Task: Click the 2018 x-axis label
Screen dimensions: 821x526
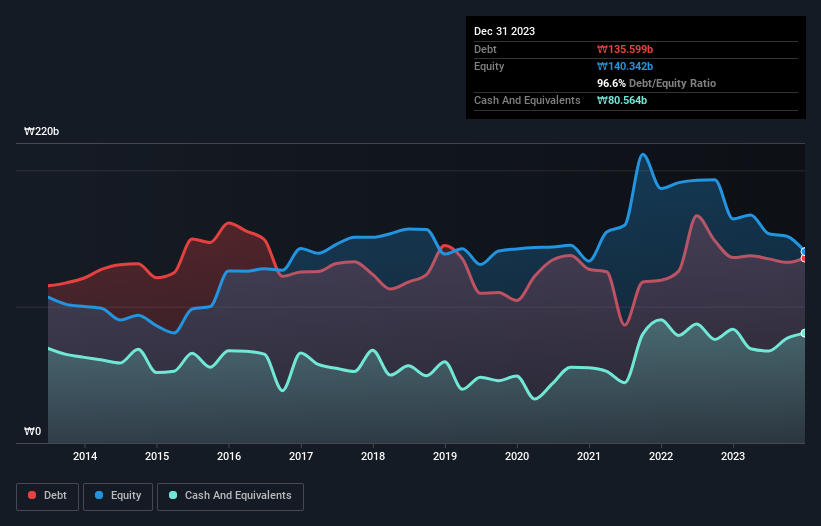Action: (x=373, y=456)
